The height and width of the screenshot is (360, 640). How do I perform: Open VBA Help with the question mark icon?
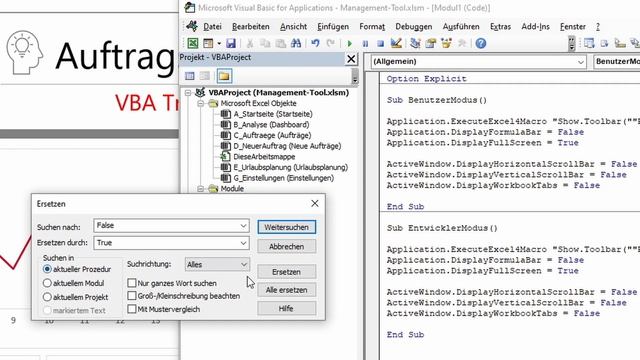(x=481, y=43)
